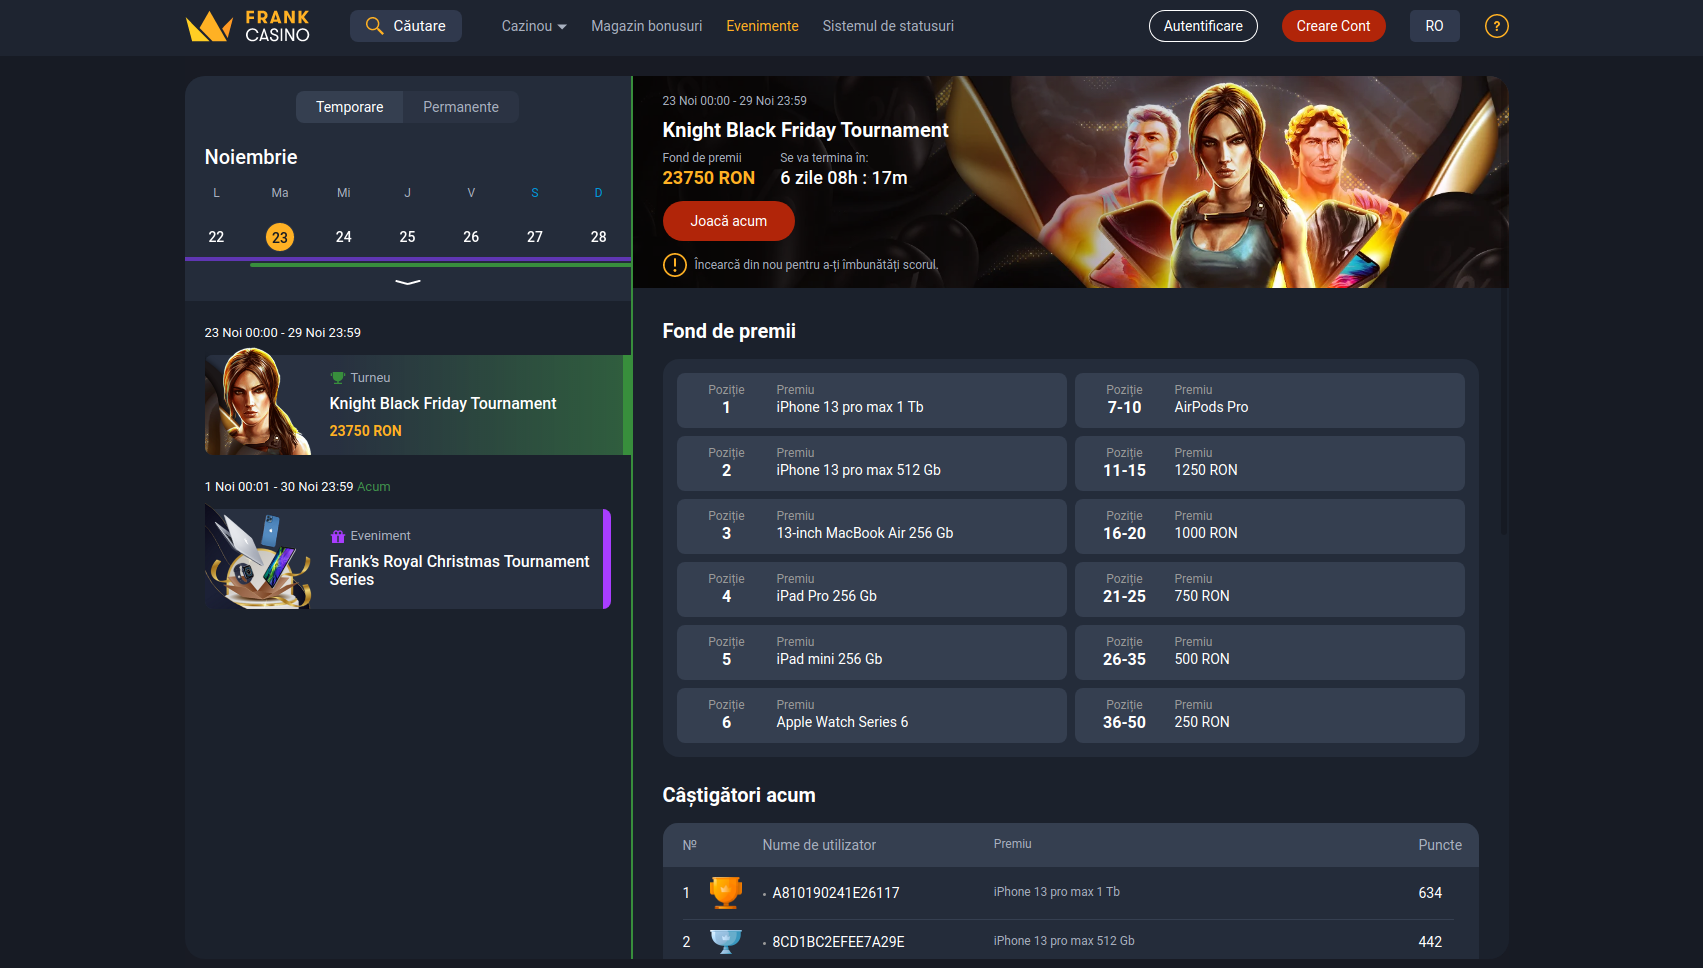Screen dimensions: 1703x968
Task: Open the help question mark icon
Action: pyautogui.click(x=1496, y=26)
